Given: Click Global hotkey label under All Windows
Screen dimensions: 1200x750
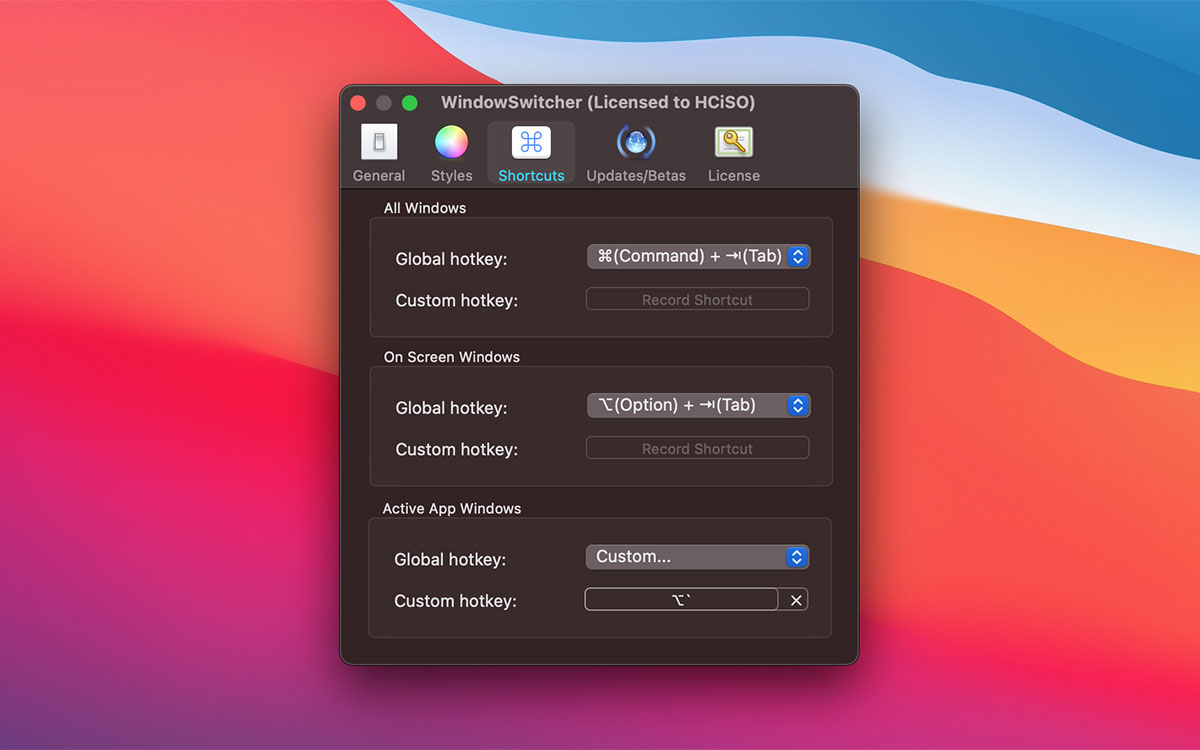Looking at the screenshot, I should pyautogui.click(x=451, y=259).
